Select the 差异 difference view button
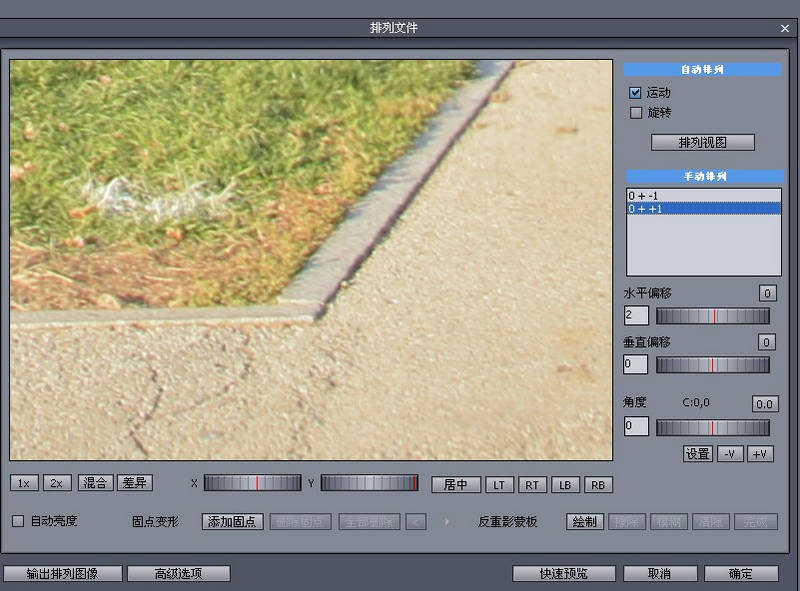The width and height of the screenshot is (800, 591). (134, 483)
